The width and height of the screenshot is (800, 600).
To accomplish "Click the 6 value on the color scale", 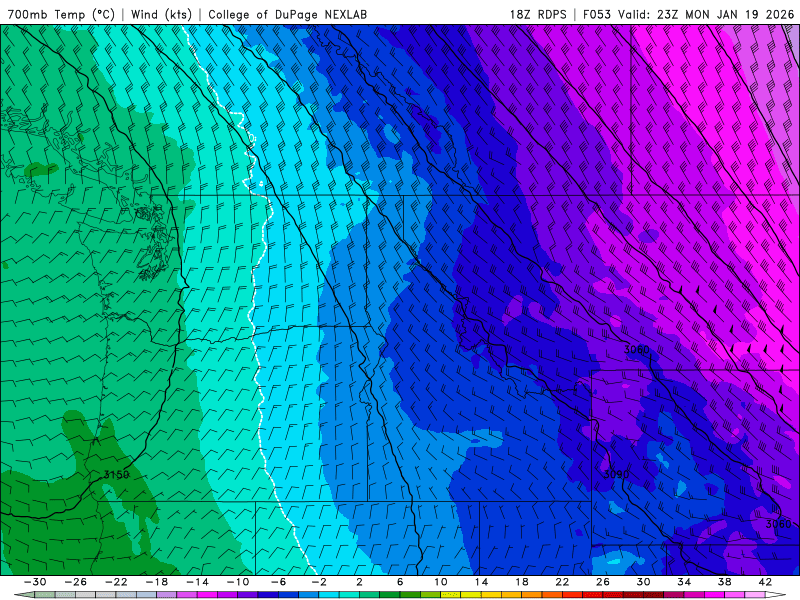I will 400,582.
